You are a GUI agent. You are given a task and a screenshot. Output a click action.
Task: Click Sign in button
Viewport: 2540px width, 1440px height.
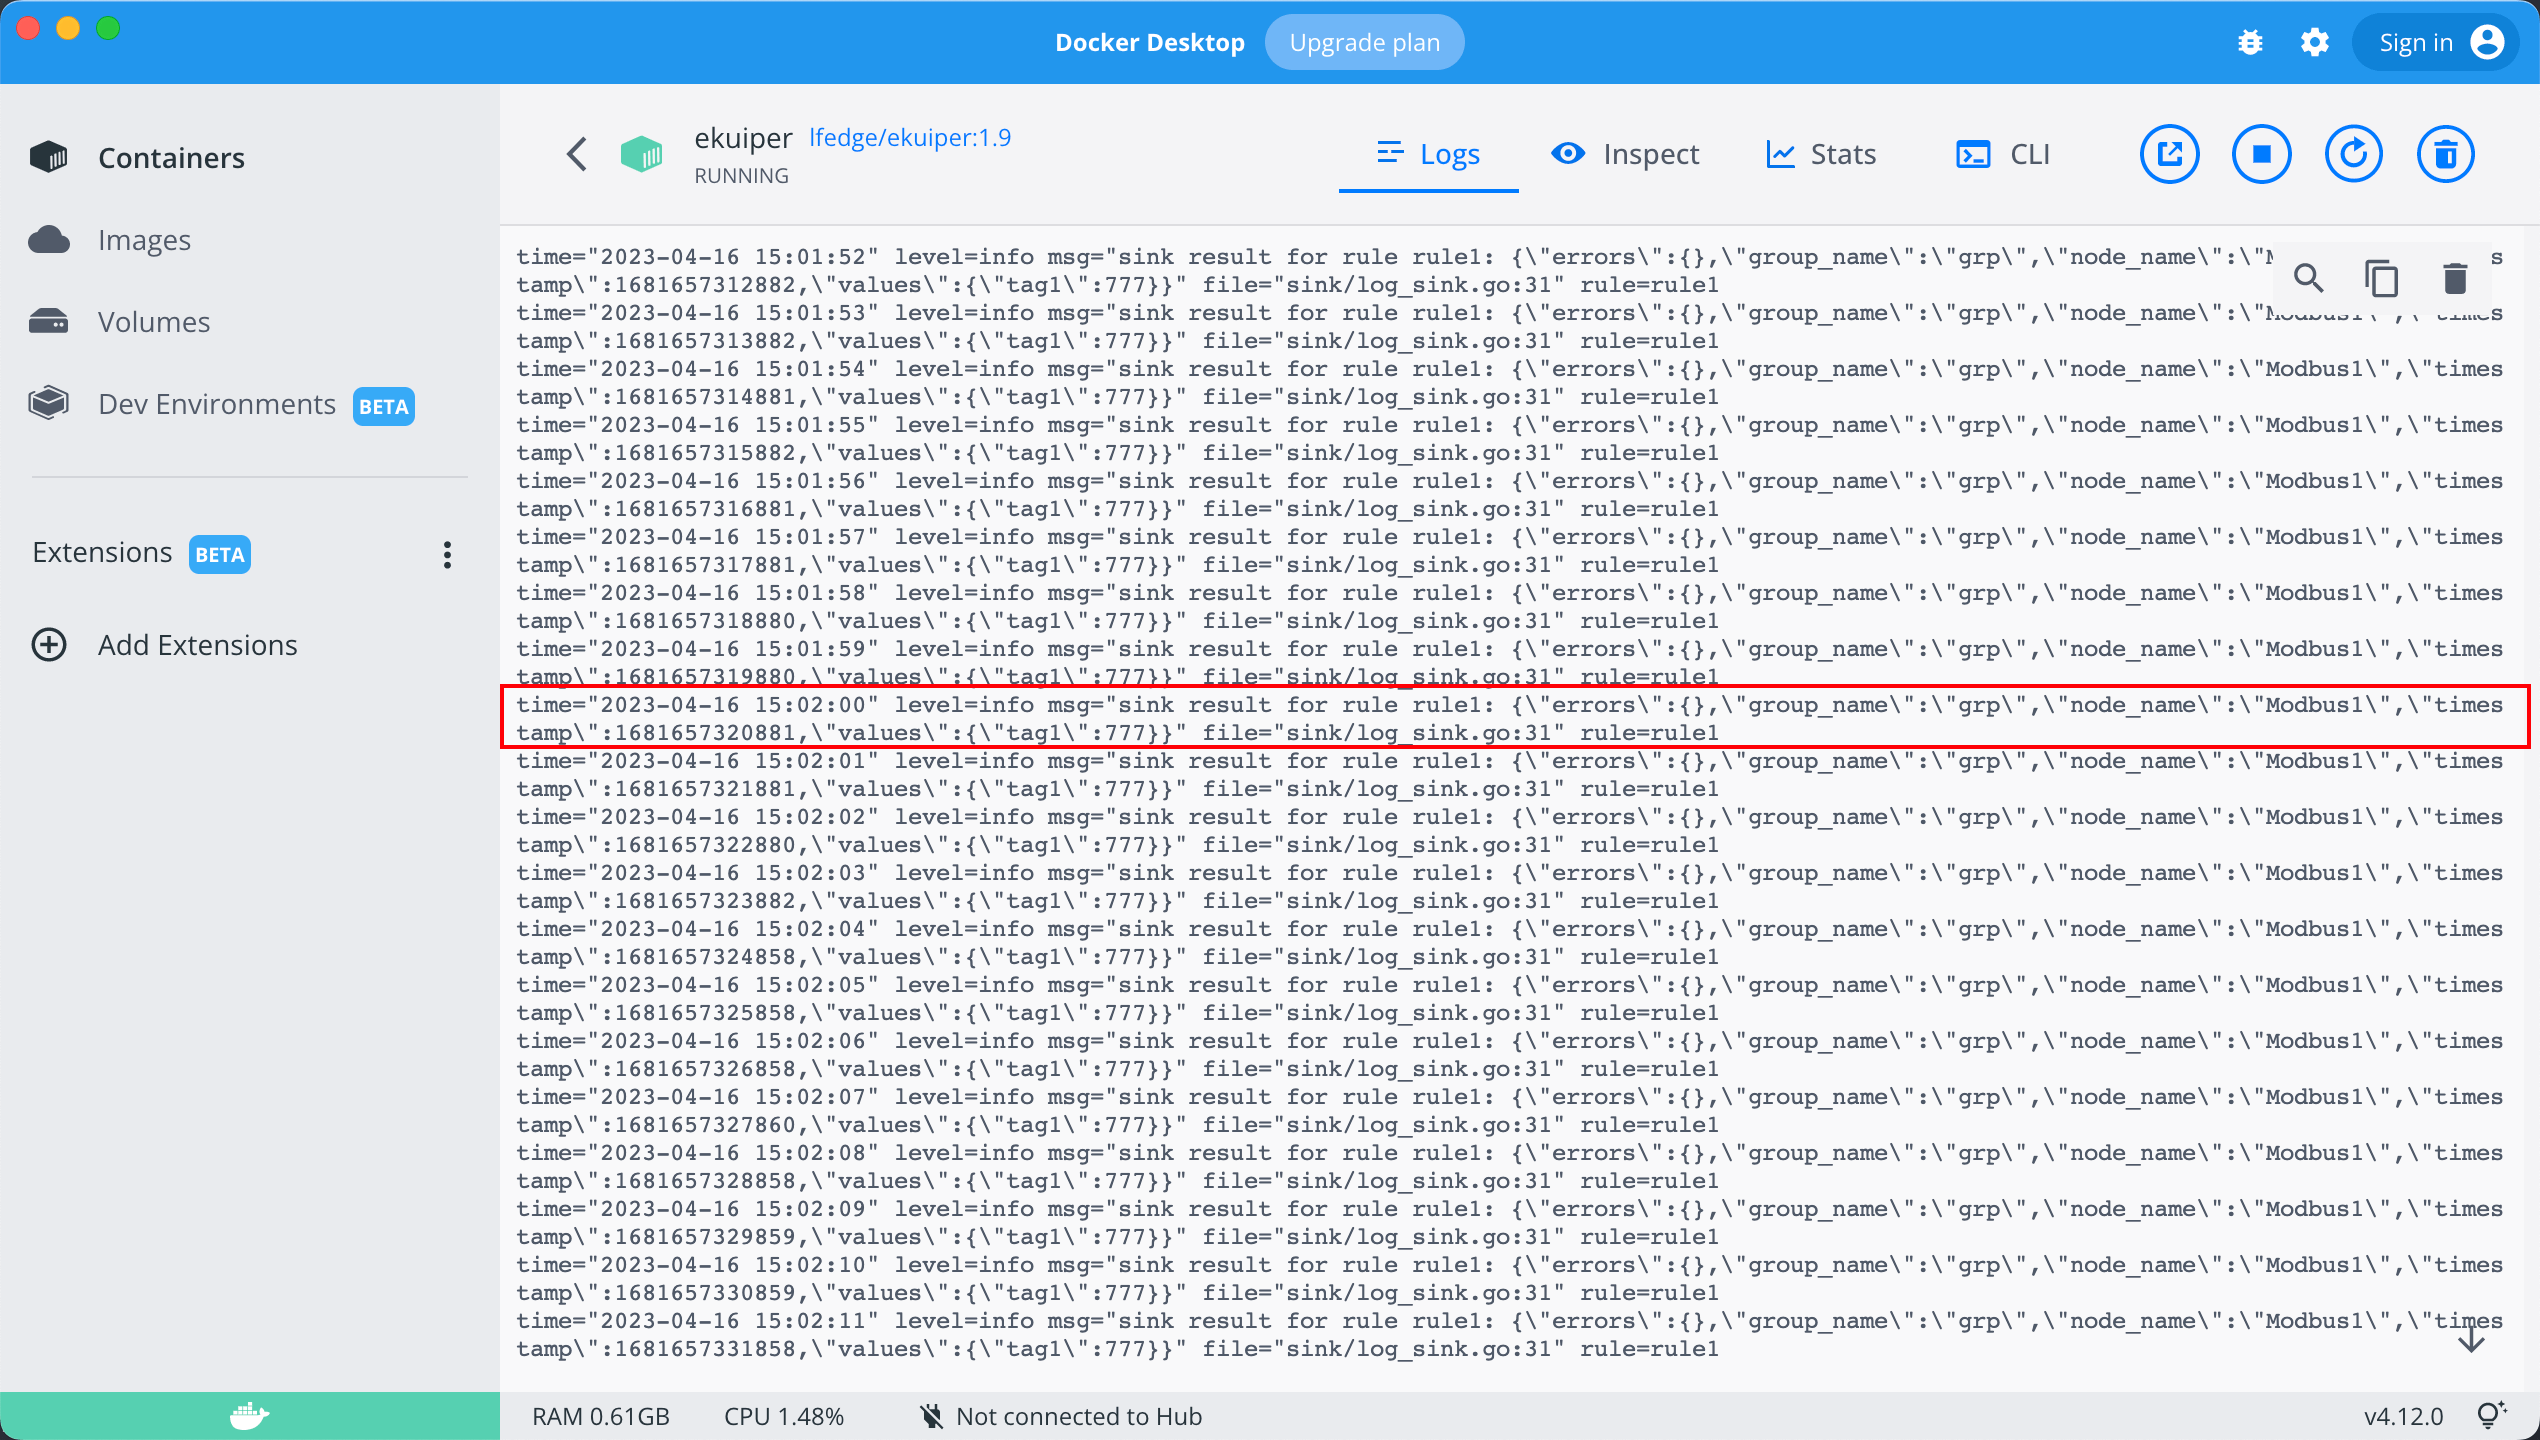(x=2440, y=42)
